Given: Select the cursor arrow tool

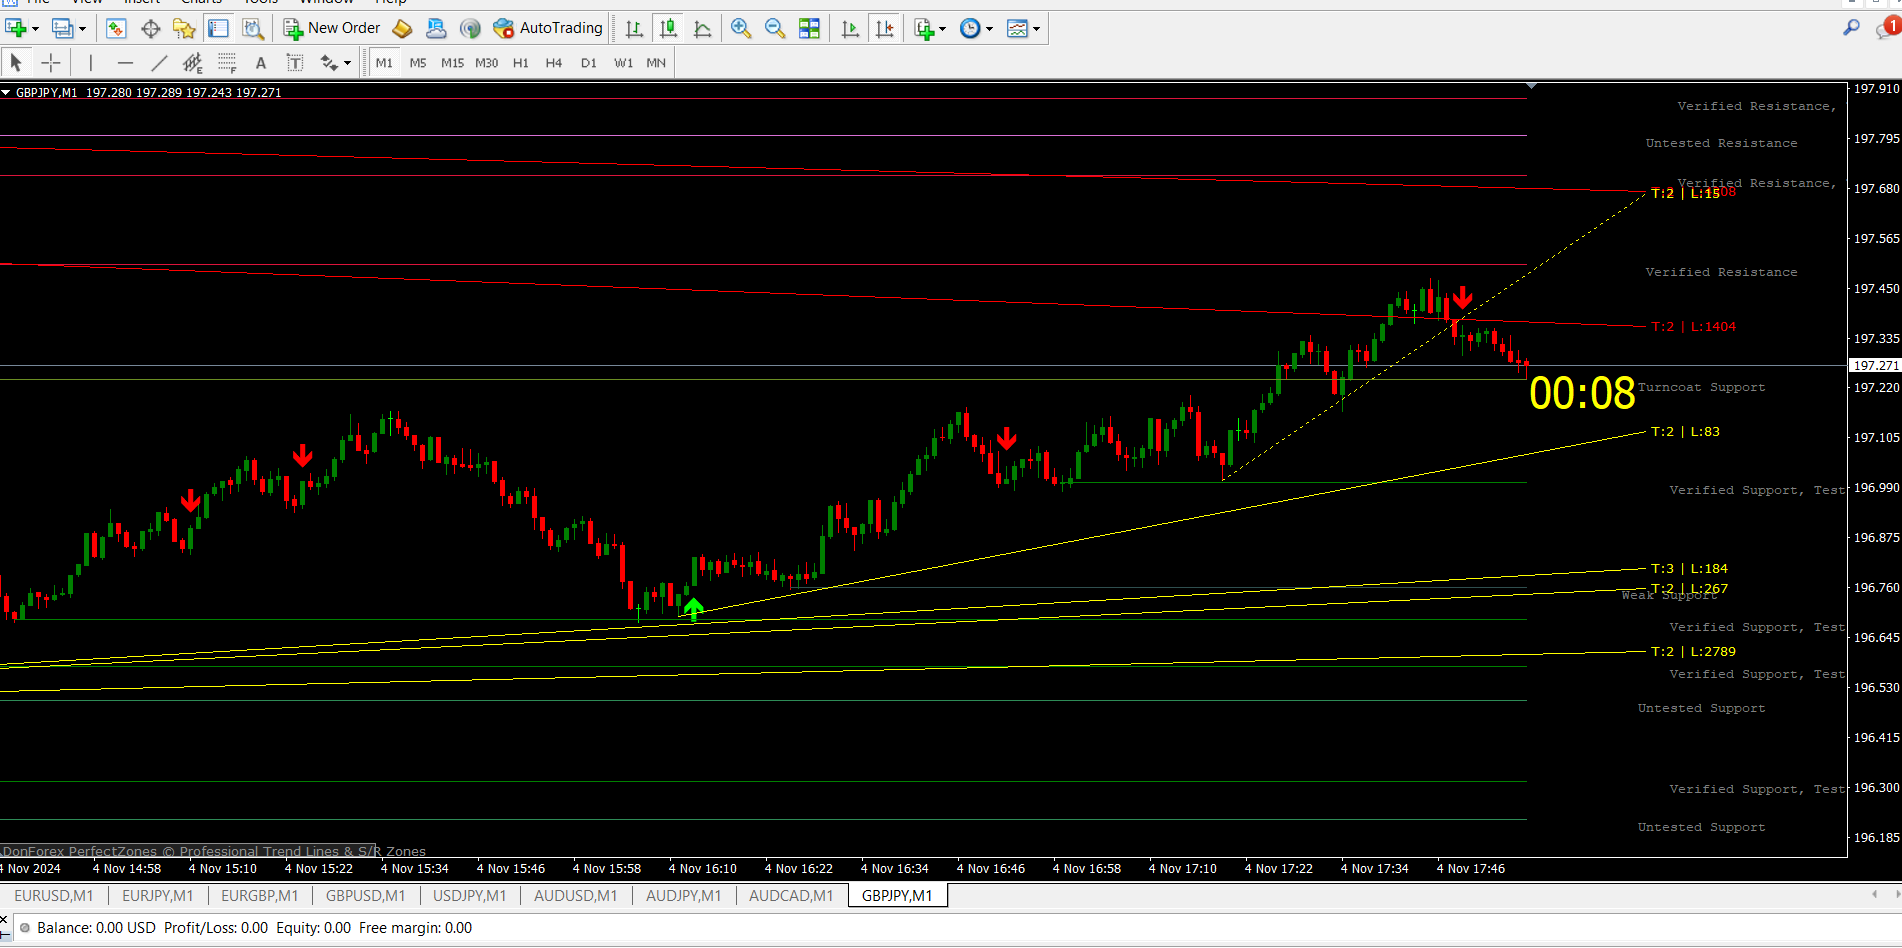Looking at the screenshot, I should coord(16,63).
